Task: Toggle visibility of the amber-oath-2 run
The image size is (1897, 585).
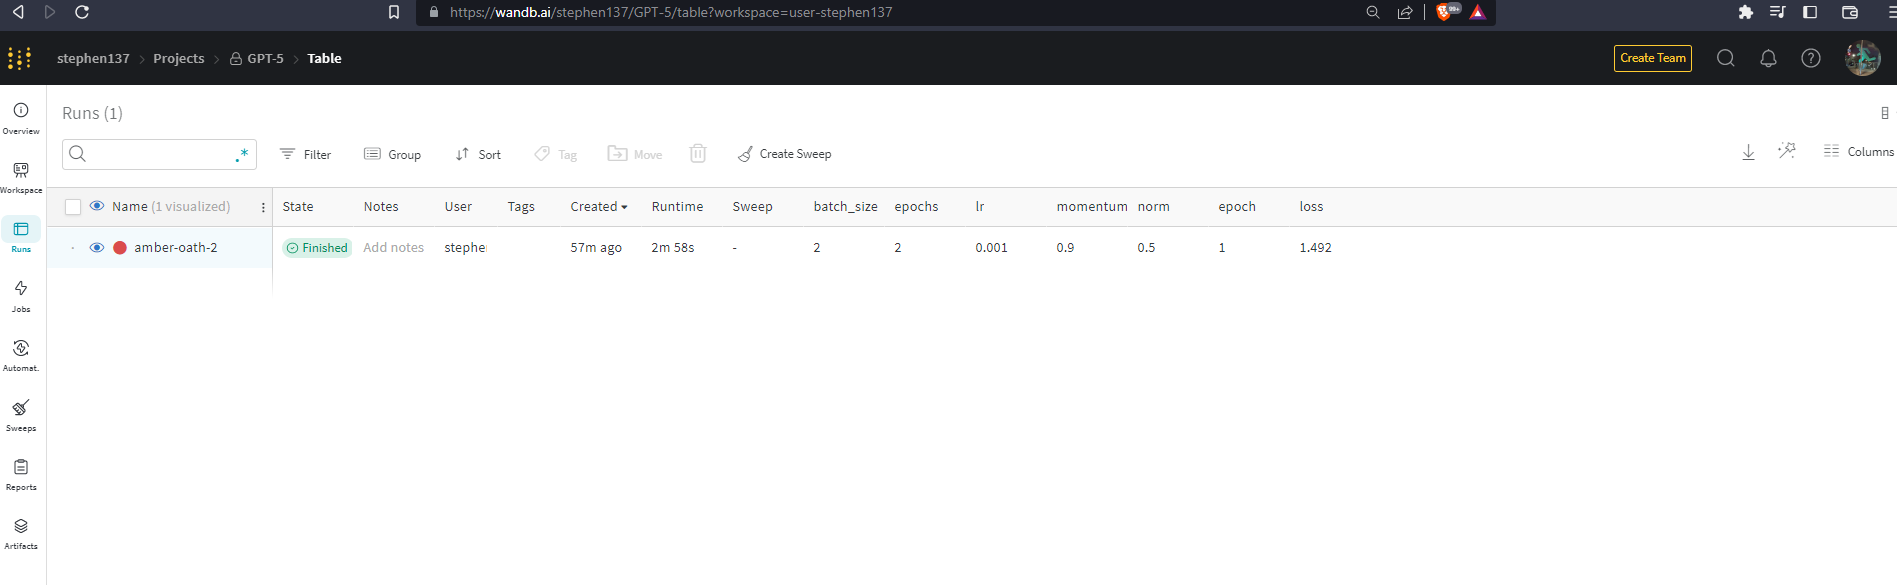Action: [x=97, y=247]
